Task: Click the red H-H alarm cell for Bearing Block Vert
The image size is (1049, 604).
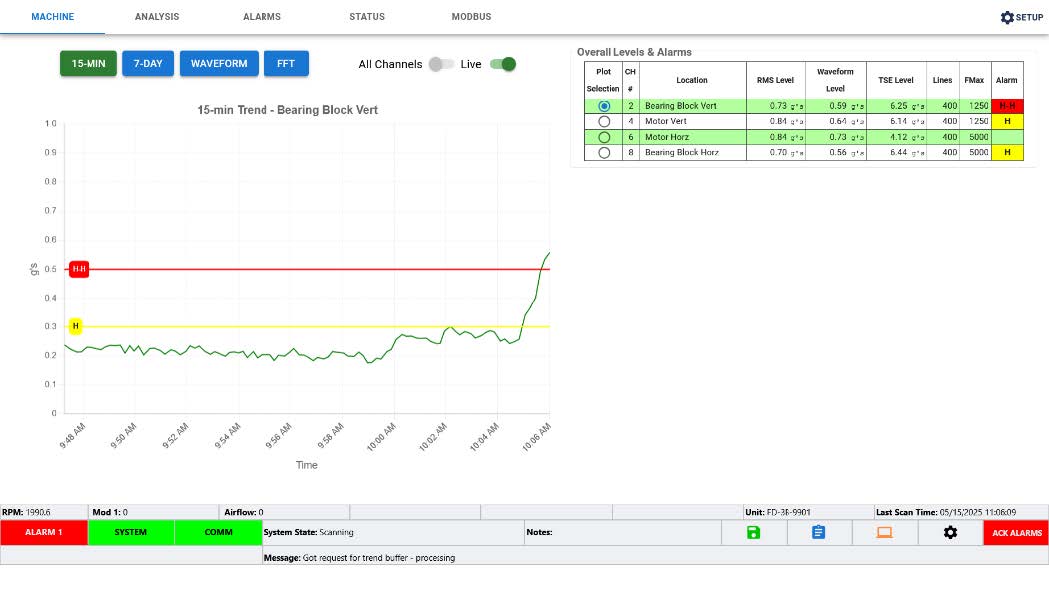Action: click(x=1007, y=105)
